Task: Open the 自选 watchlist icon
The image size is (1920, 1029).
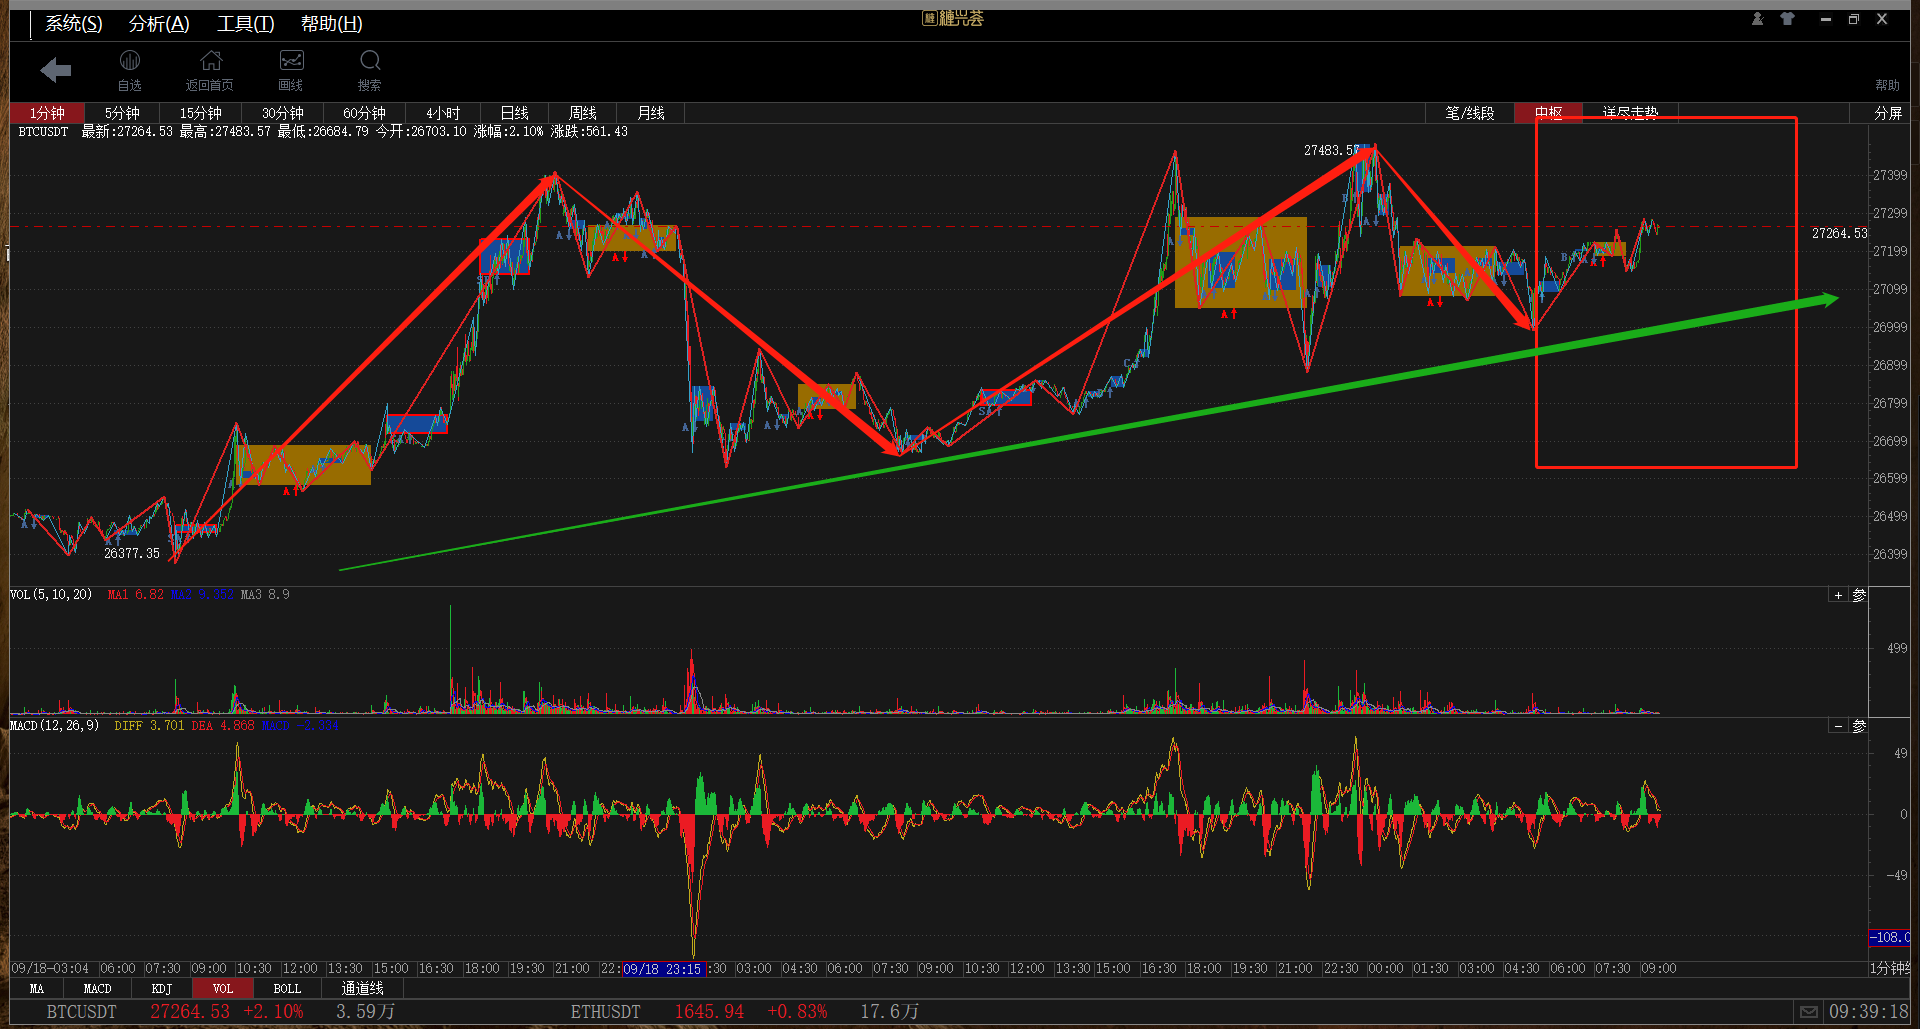Action: pos(130,70)
